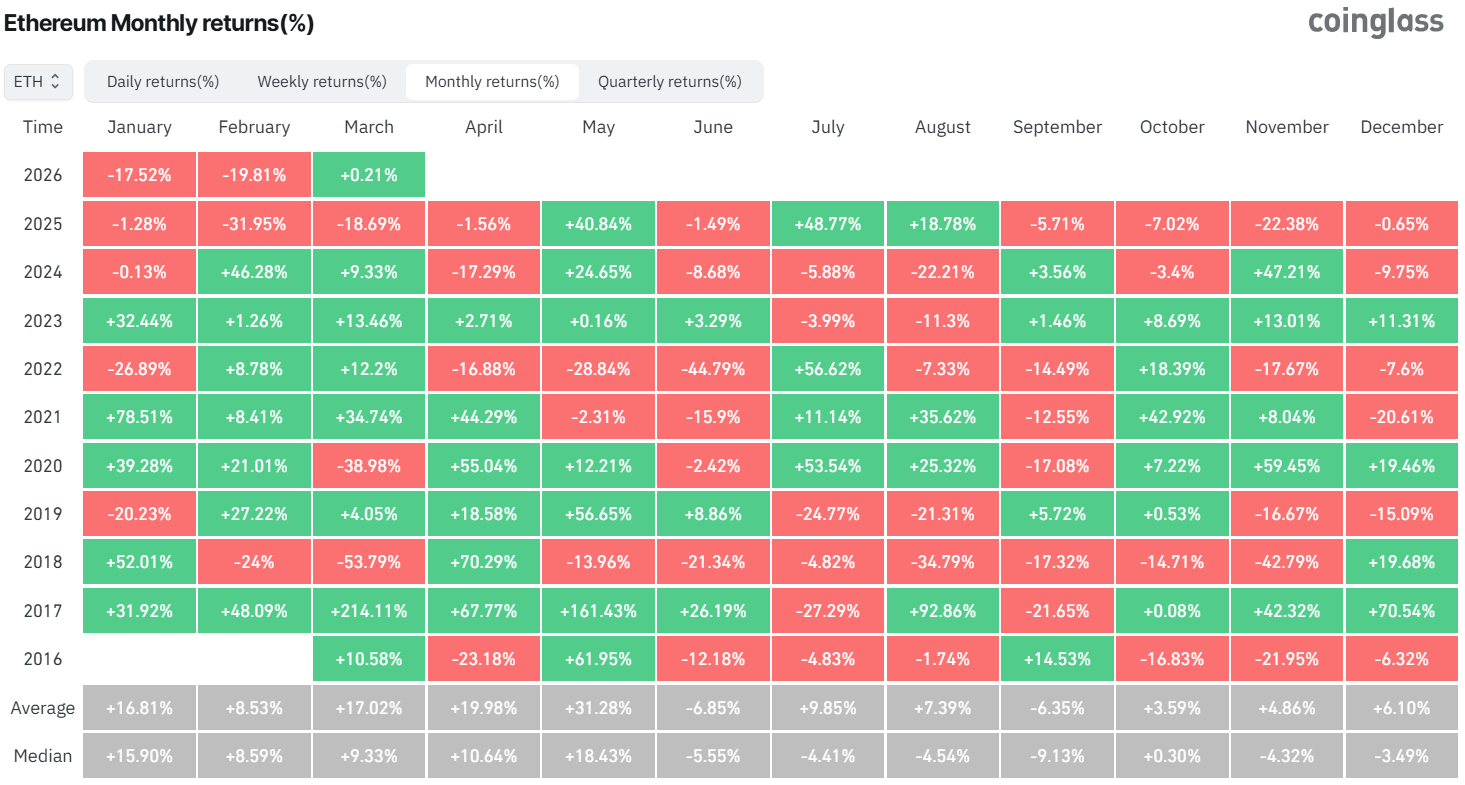Click the -19.81% February 2026 cell

click(x=254, y=175)
